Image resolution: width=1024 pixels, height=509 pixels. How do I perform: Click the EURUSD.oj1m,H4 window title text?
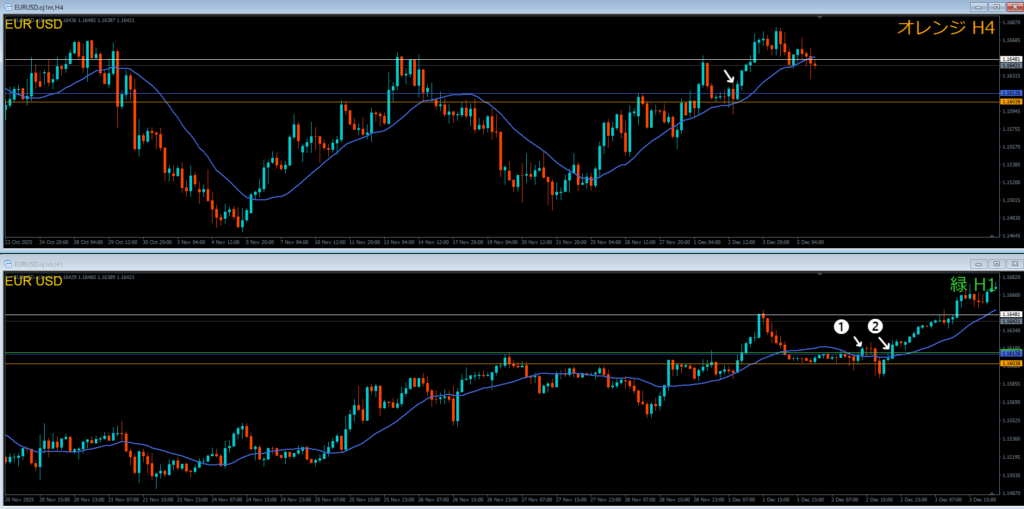tap(37, 7)
